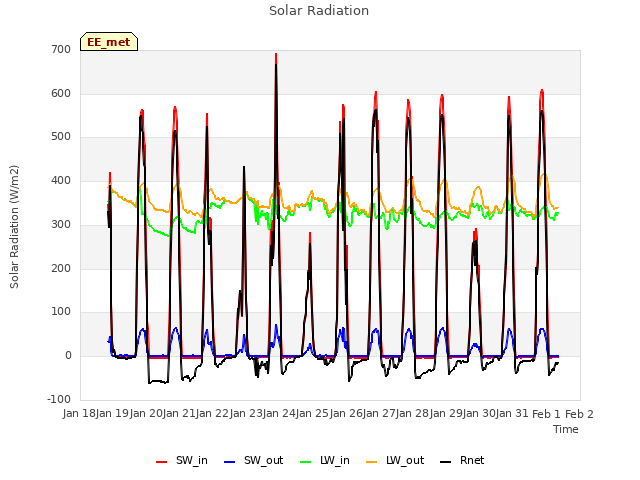Click the Jan 30 x-axis tick label

479,414
